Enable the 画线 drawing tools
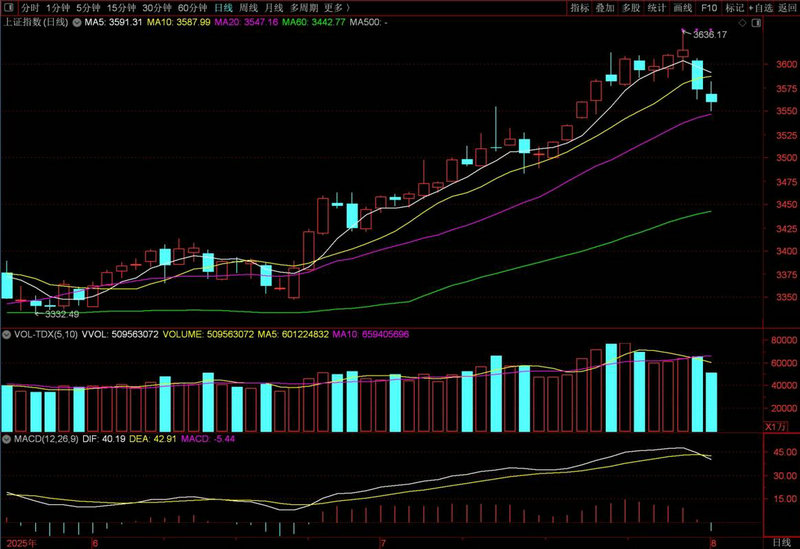800x549 pixels. point(683,7)
